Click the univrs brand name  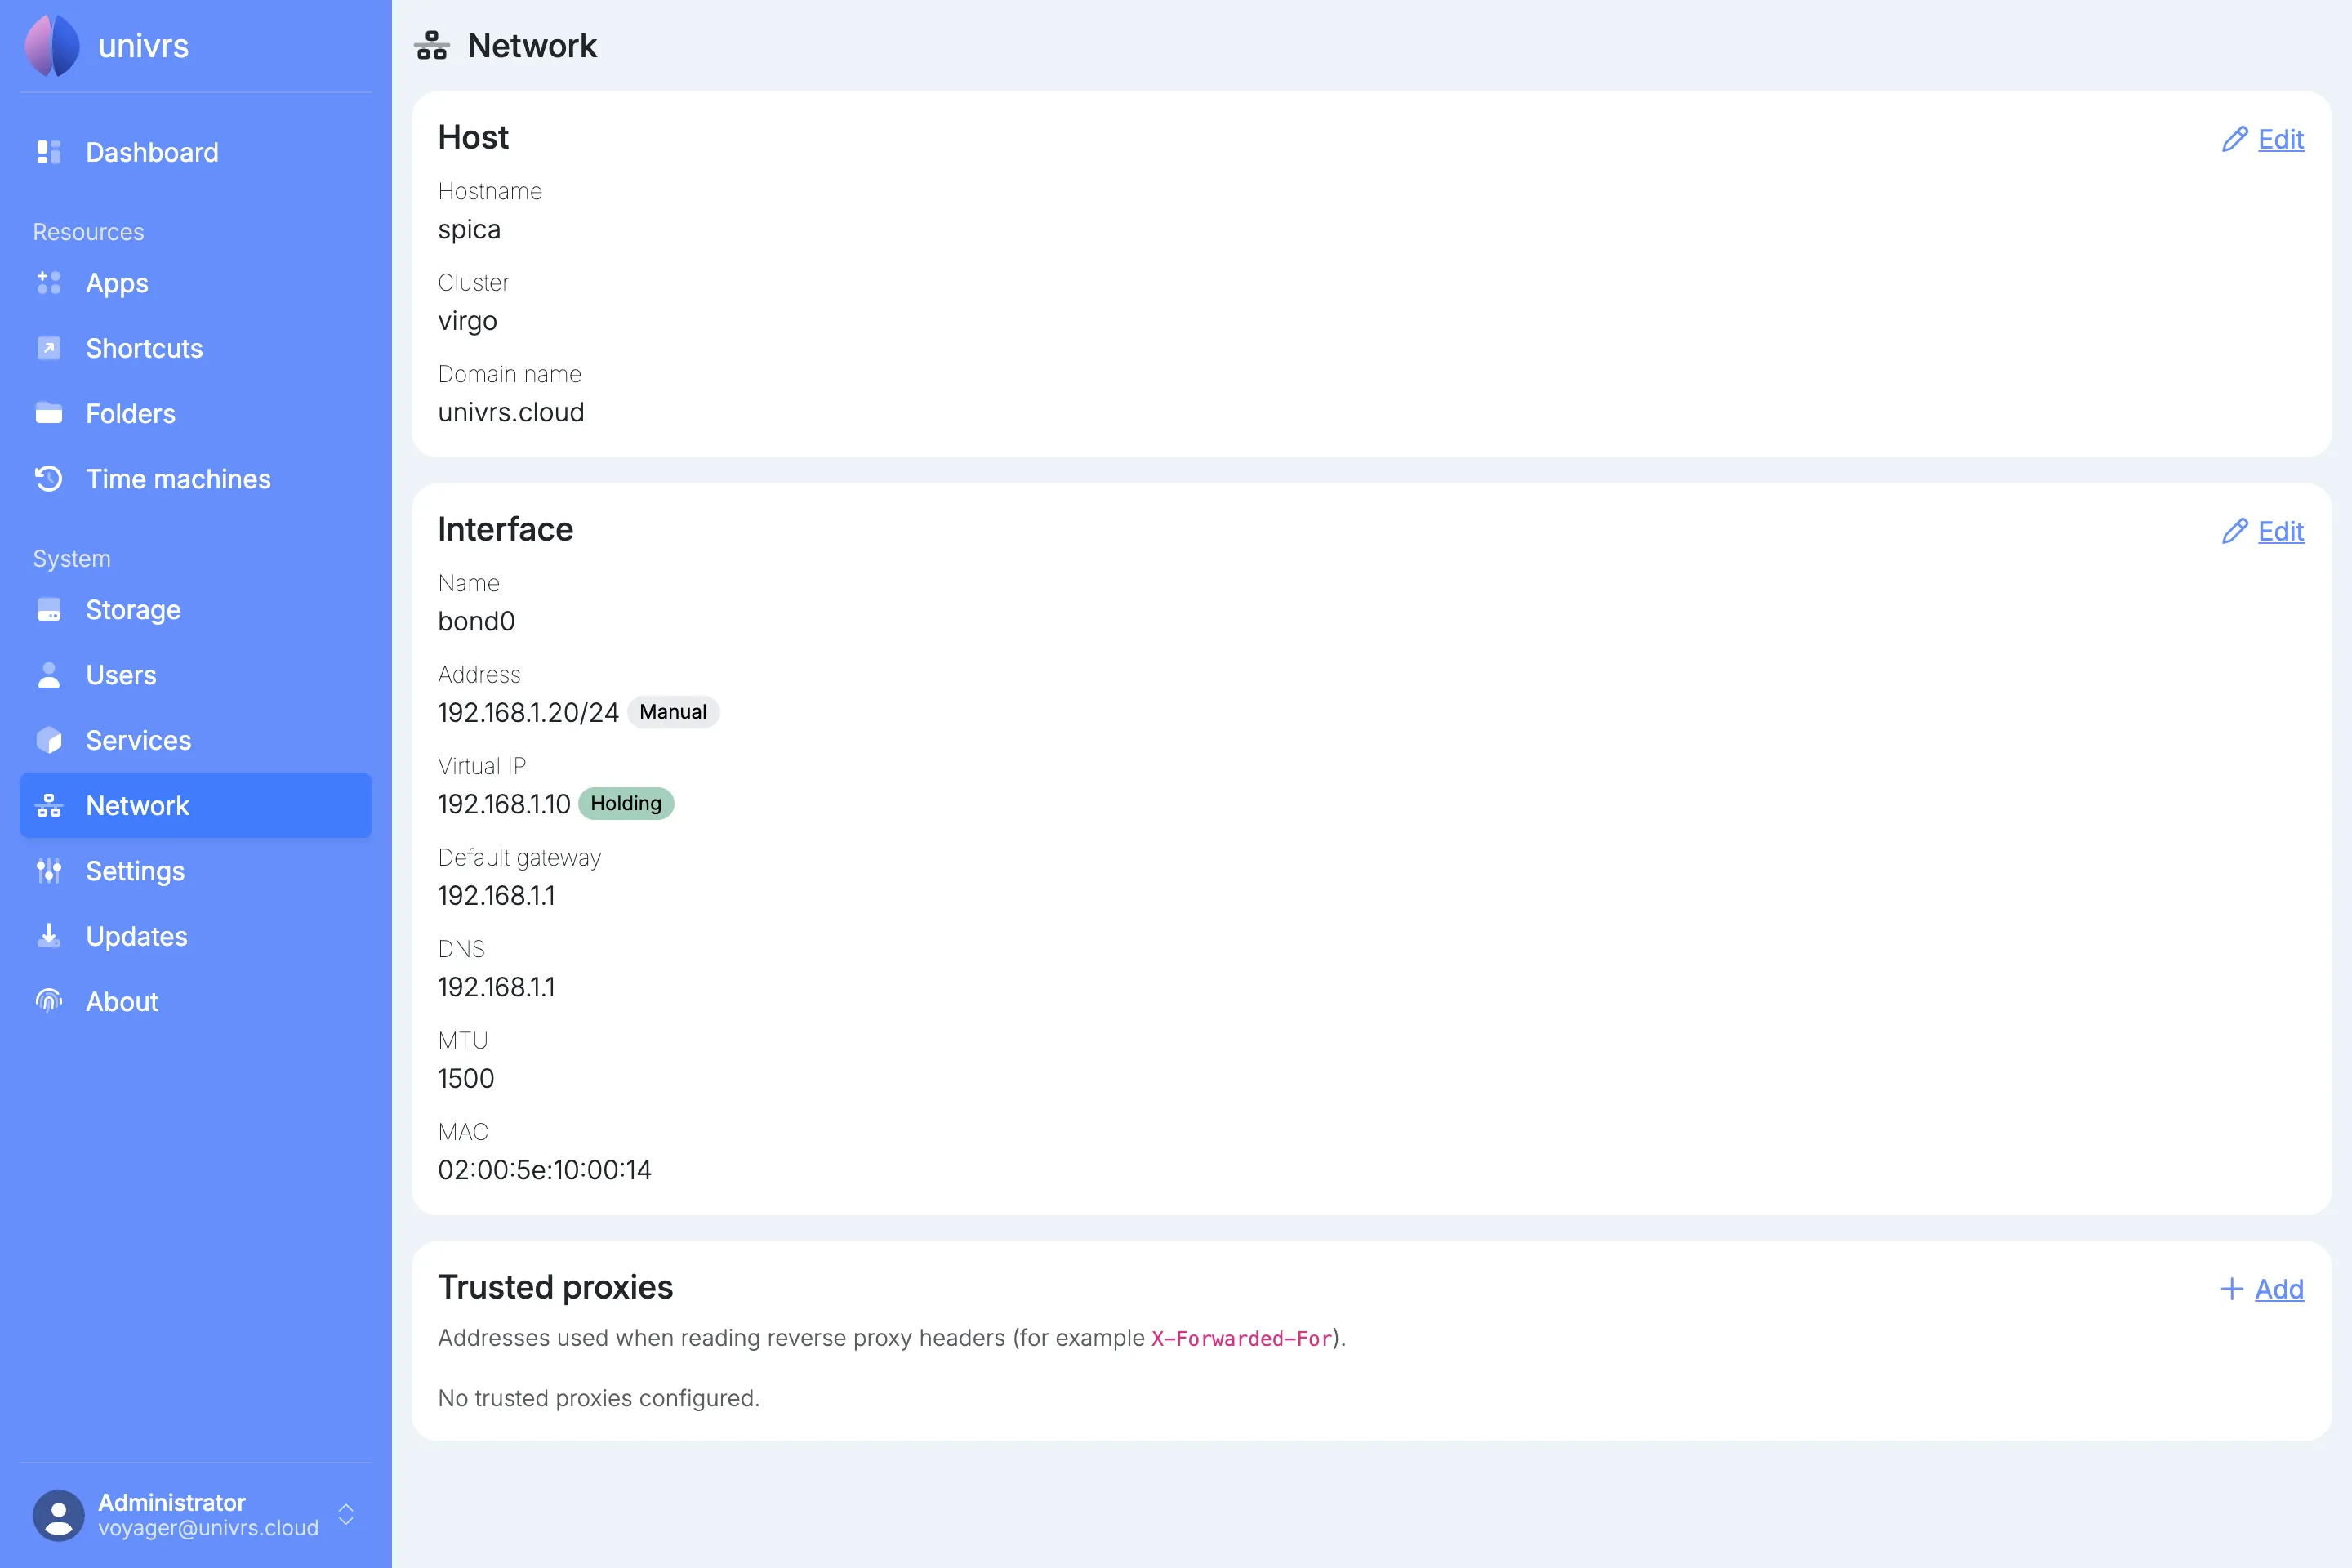[x=143, y=46]
